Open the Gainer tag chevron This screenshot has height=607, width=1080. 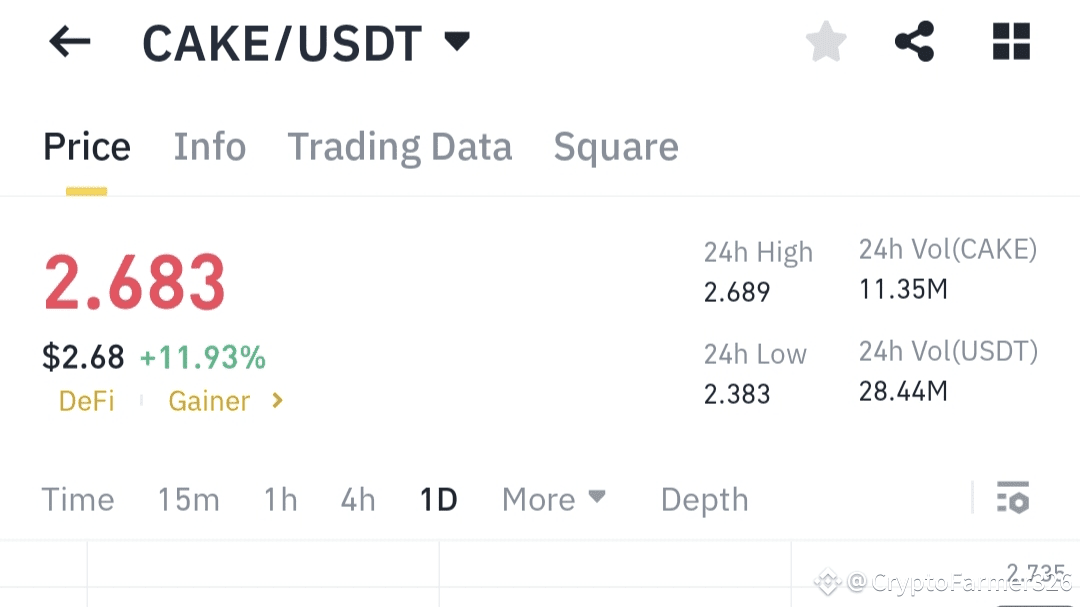coord(278,401)
